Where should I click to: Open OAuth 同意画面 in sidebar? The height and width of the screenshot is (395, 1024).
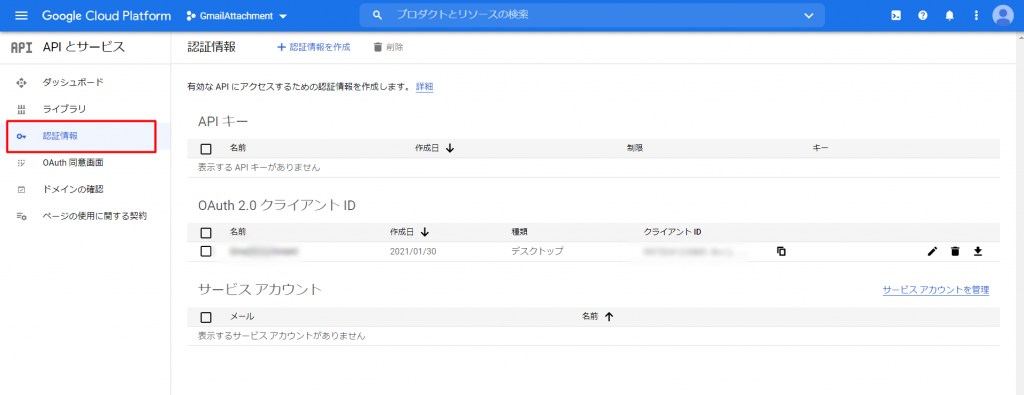(x=73, y=163)
